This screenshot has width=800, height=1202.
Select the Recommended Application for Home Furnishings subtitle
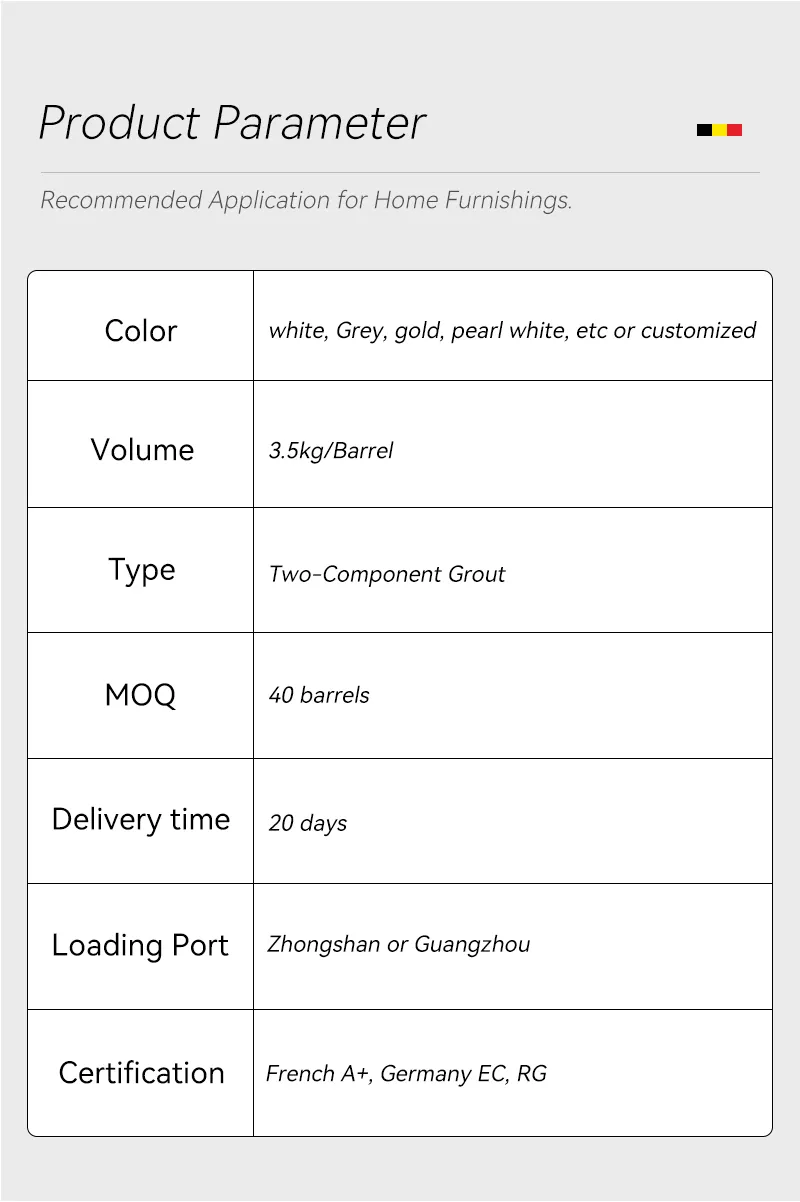(306, 200)
